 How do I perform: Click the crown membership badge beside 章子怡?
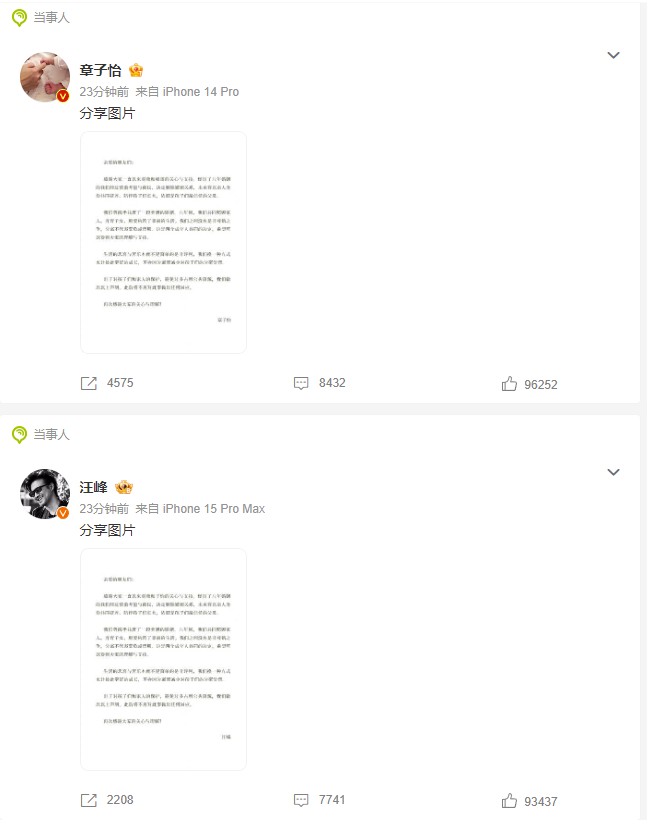pyautogui.click(x=136, y=70)
